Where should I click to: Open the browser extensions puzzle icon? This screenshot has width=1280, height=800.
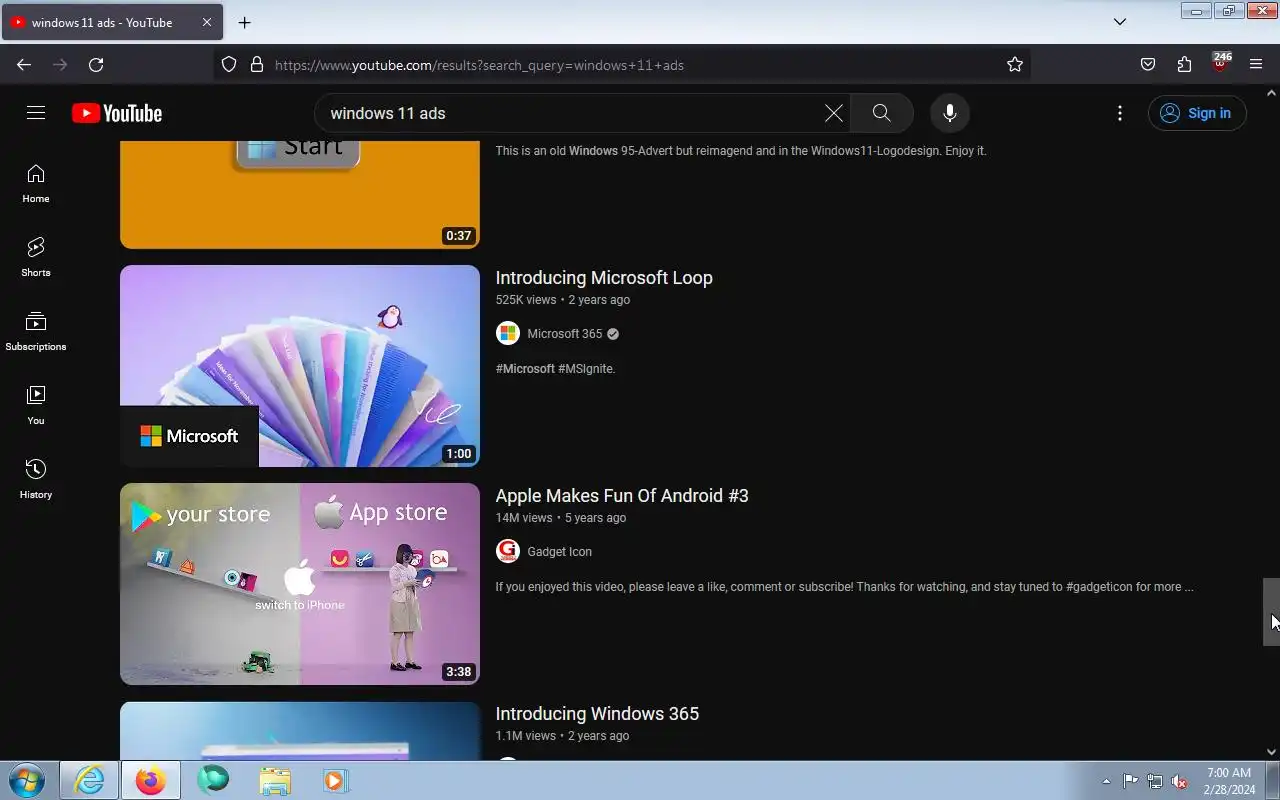pyautogui.click(x=1184, y=65)
